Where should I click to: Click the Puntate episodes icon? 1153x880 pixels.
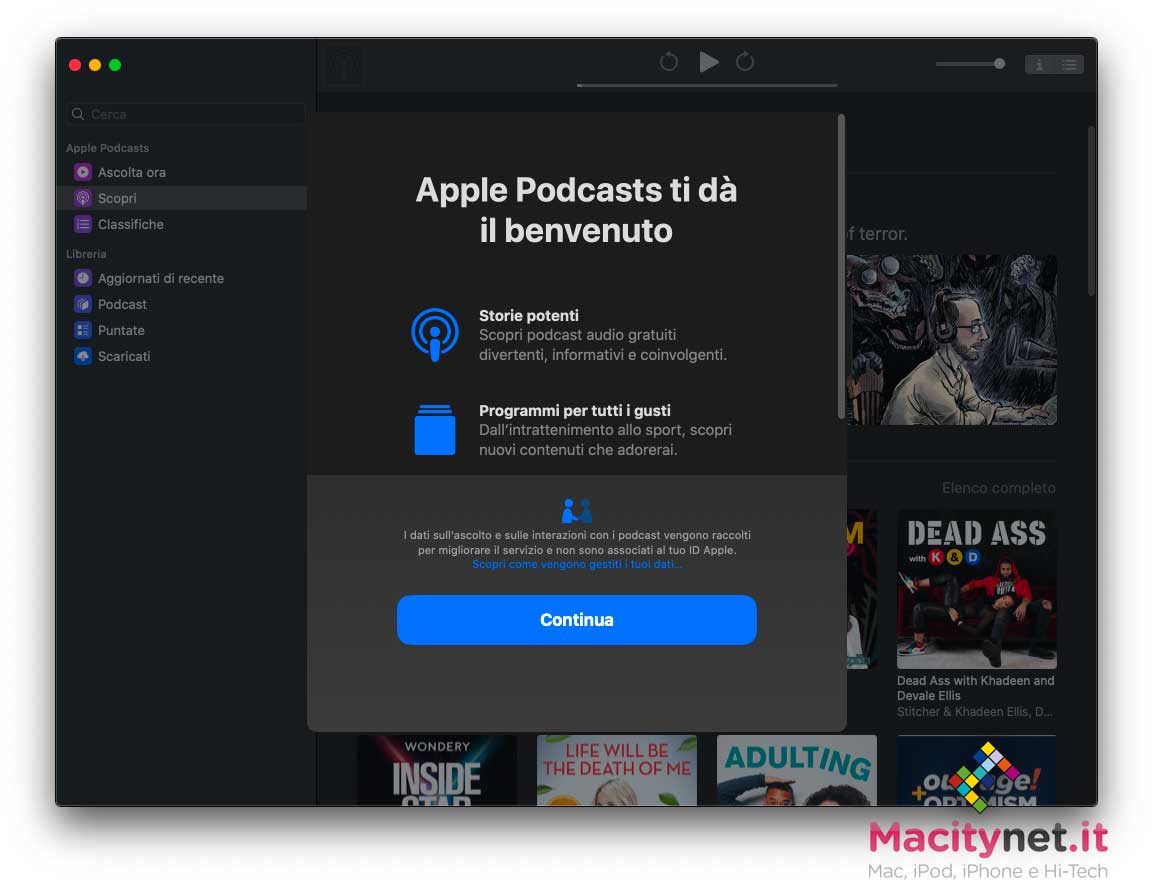tap(83, 330)
